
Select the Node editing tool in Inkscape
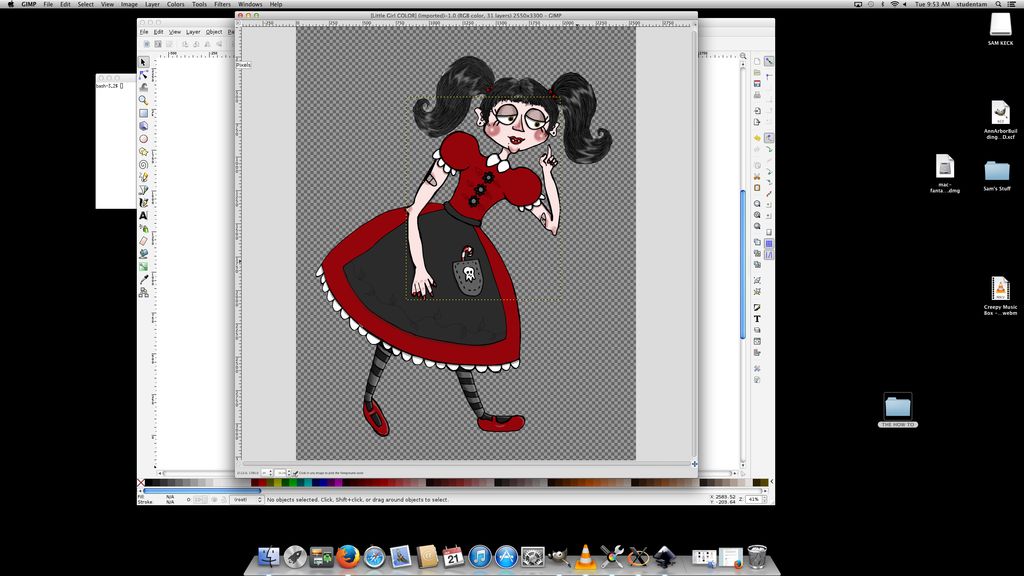click(142, 76)
